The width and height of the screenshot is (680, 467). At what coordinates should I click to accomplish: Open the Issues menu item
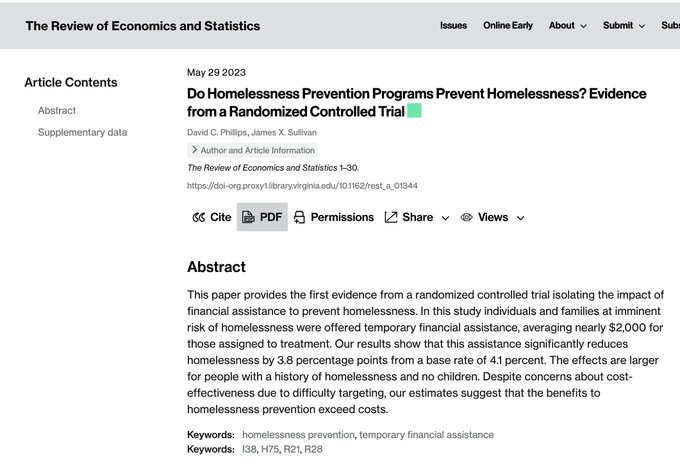(x=453, y=26)
